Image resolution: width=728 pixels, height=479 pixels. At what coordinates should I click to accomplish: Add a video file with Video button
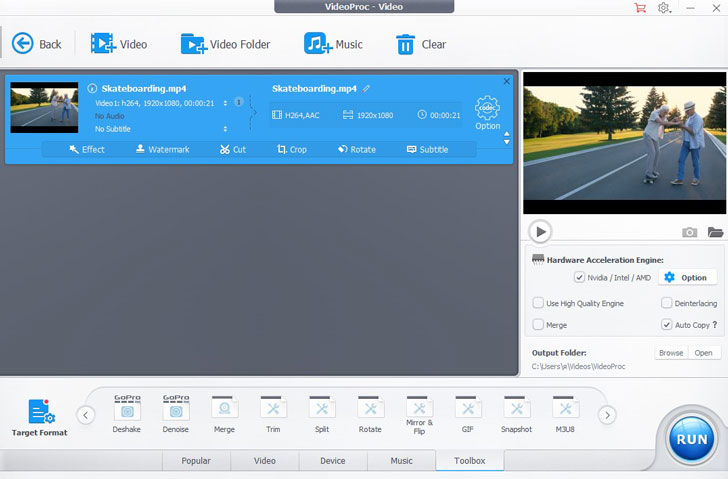119,44
